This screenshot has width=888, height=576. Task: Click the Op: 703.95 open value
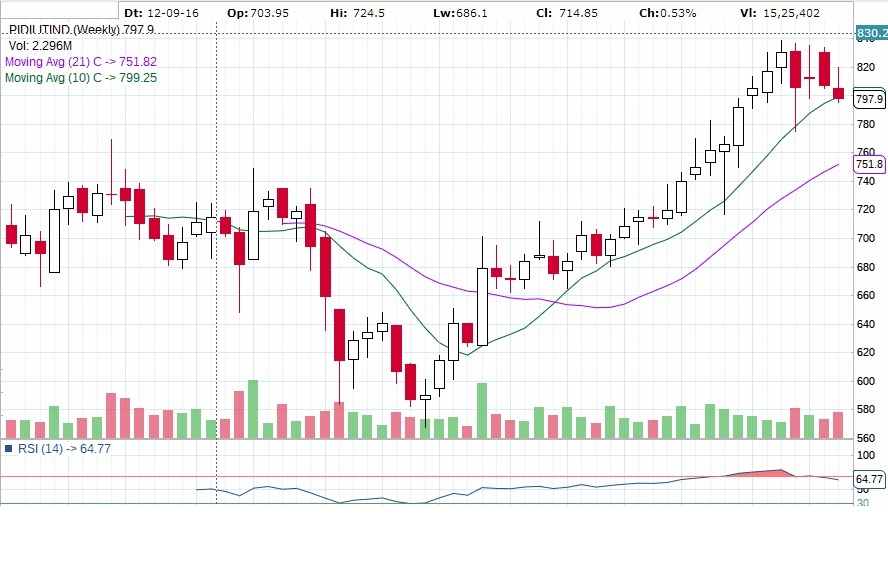tap(258, 13)
